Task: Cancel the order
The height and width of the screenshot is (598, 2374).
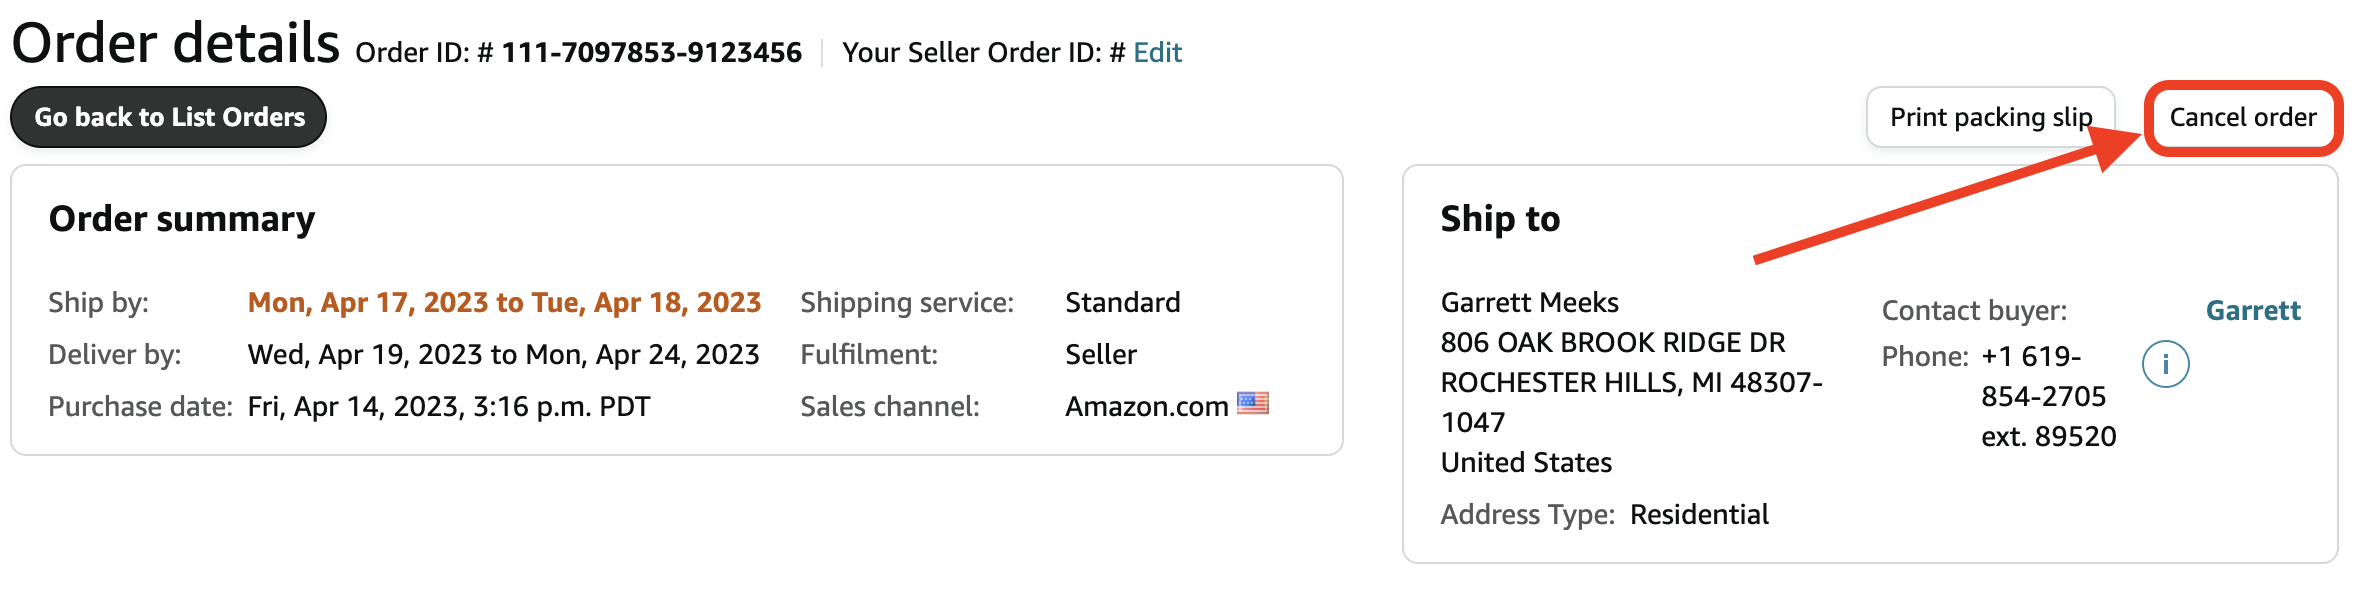Action: 2242,117
